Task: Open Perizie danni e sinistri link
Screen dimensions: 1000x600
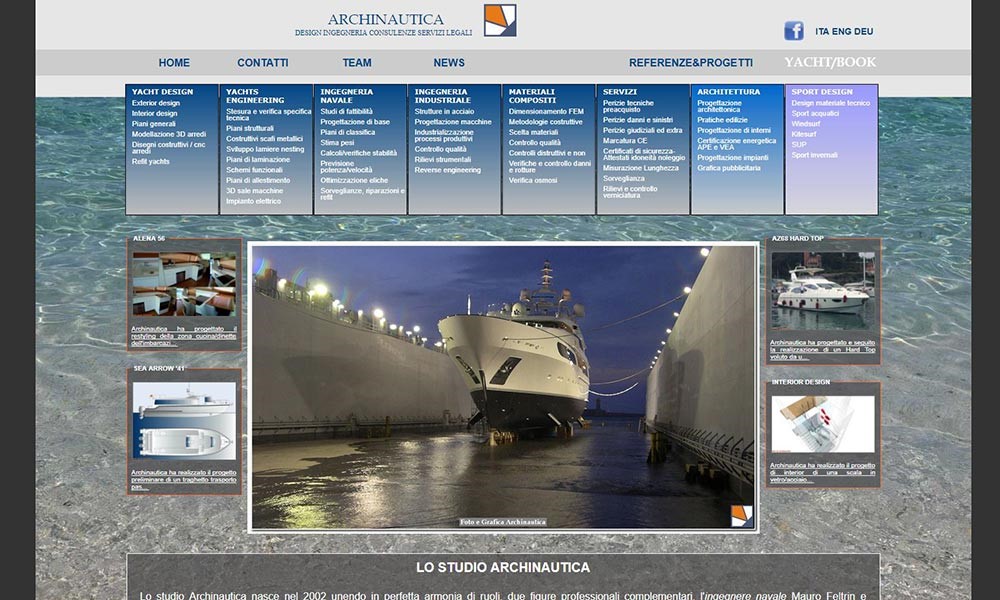Action: click(638, 120)
